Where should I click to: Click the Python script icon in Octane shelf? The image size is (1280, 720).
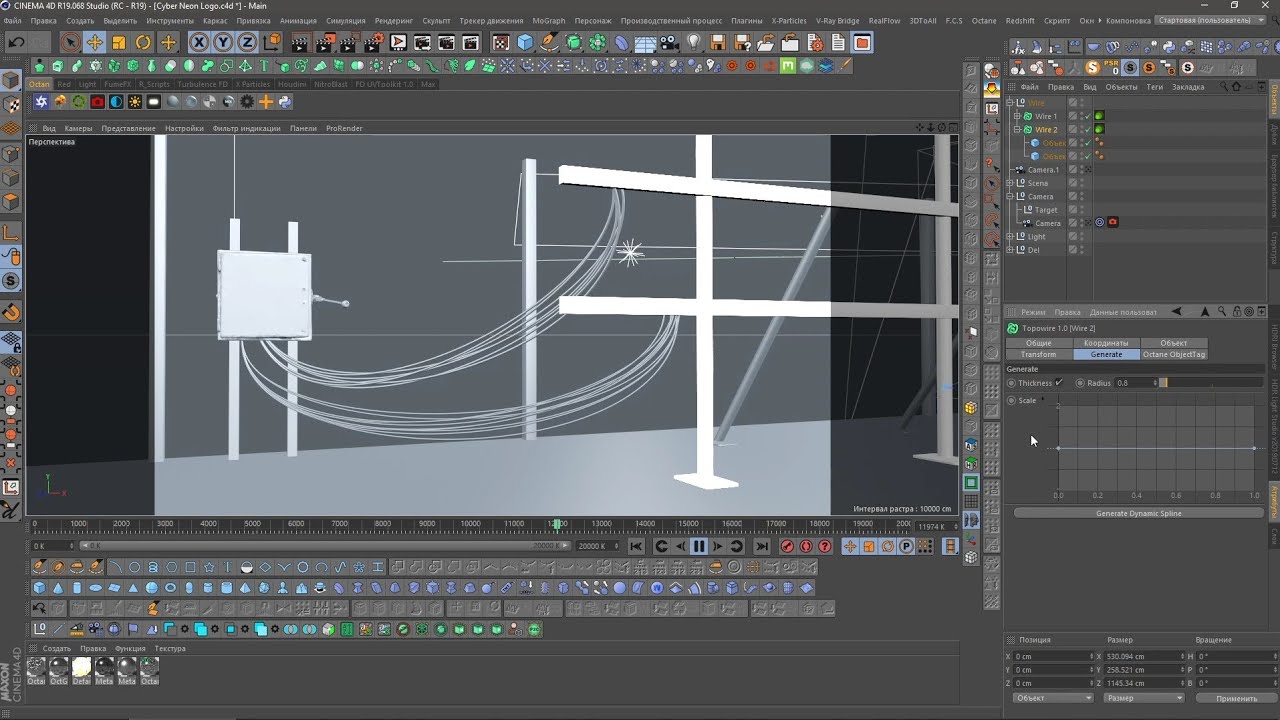[285, 102]
